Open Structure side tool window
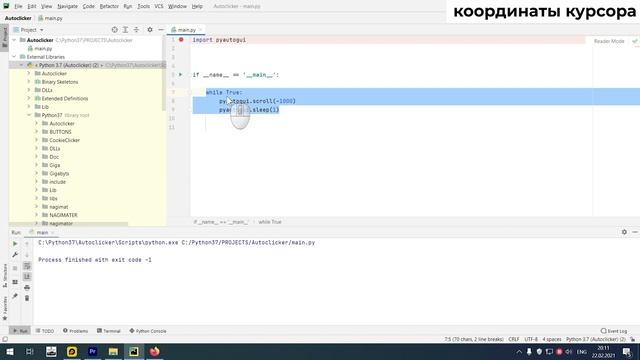The width and height of the screenshot is (640, 360). [x=5, y=276]
